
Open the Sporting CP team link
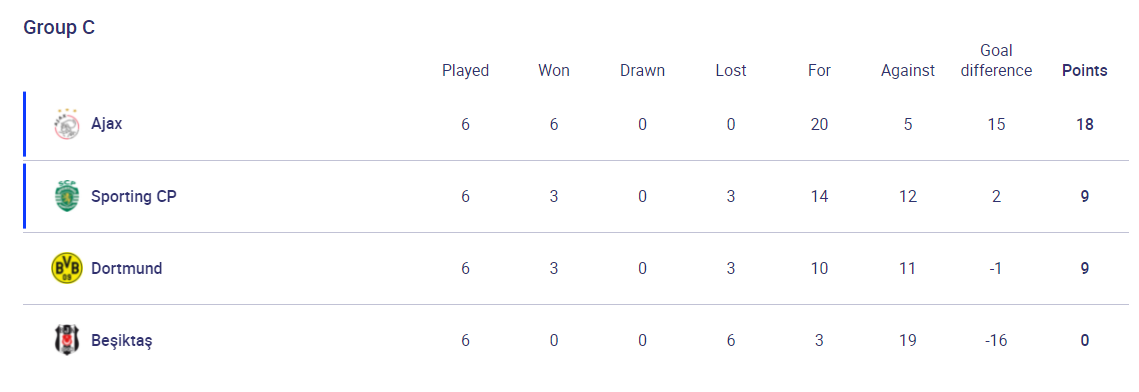point(134,196)
